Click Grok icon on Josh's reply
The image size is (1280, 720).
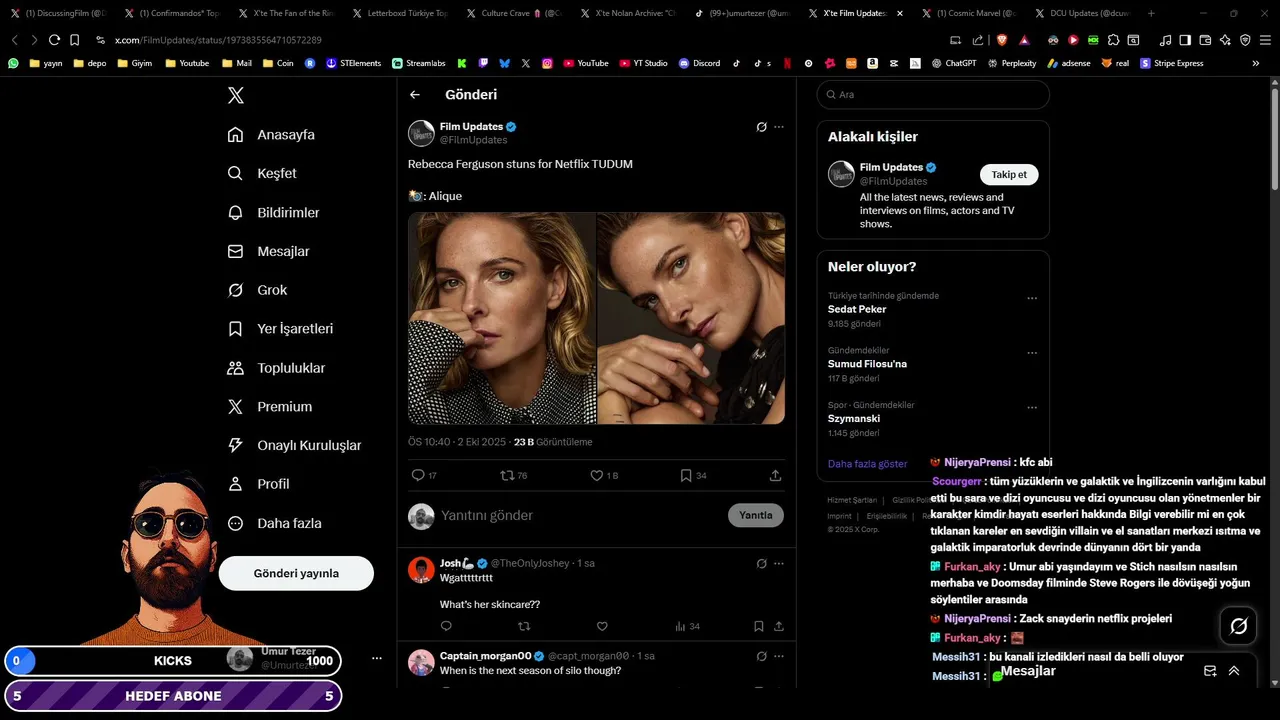click(761, 563)
